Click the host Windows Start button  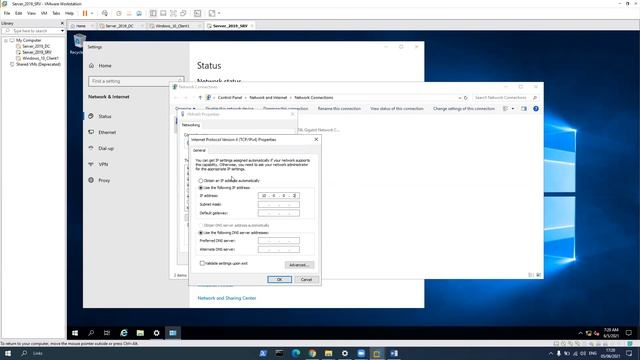pos(8,353)
